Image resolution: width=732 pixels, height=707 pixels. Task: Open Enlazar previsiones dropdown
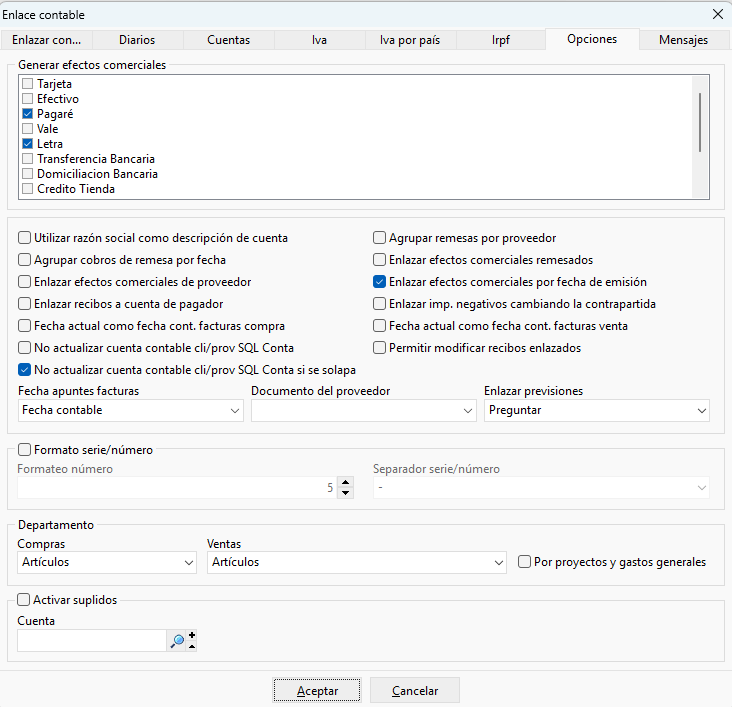597,410
